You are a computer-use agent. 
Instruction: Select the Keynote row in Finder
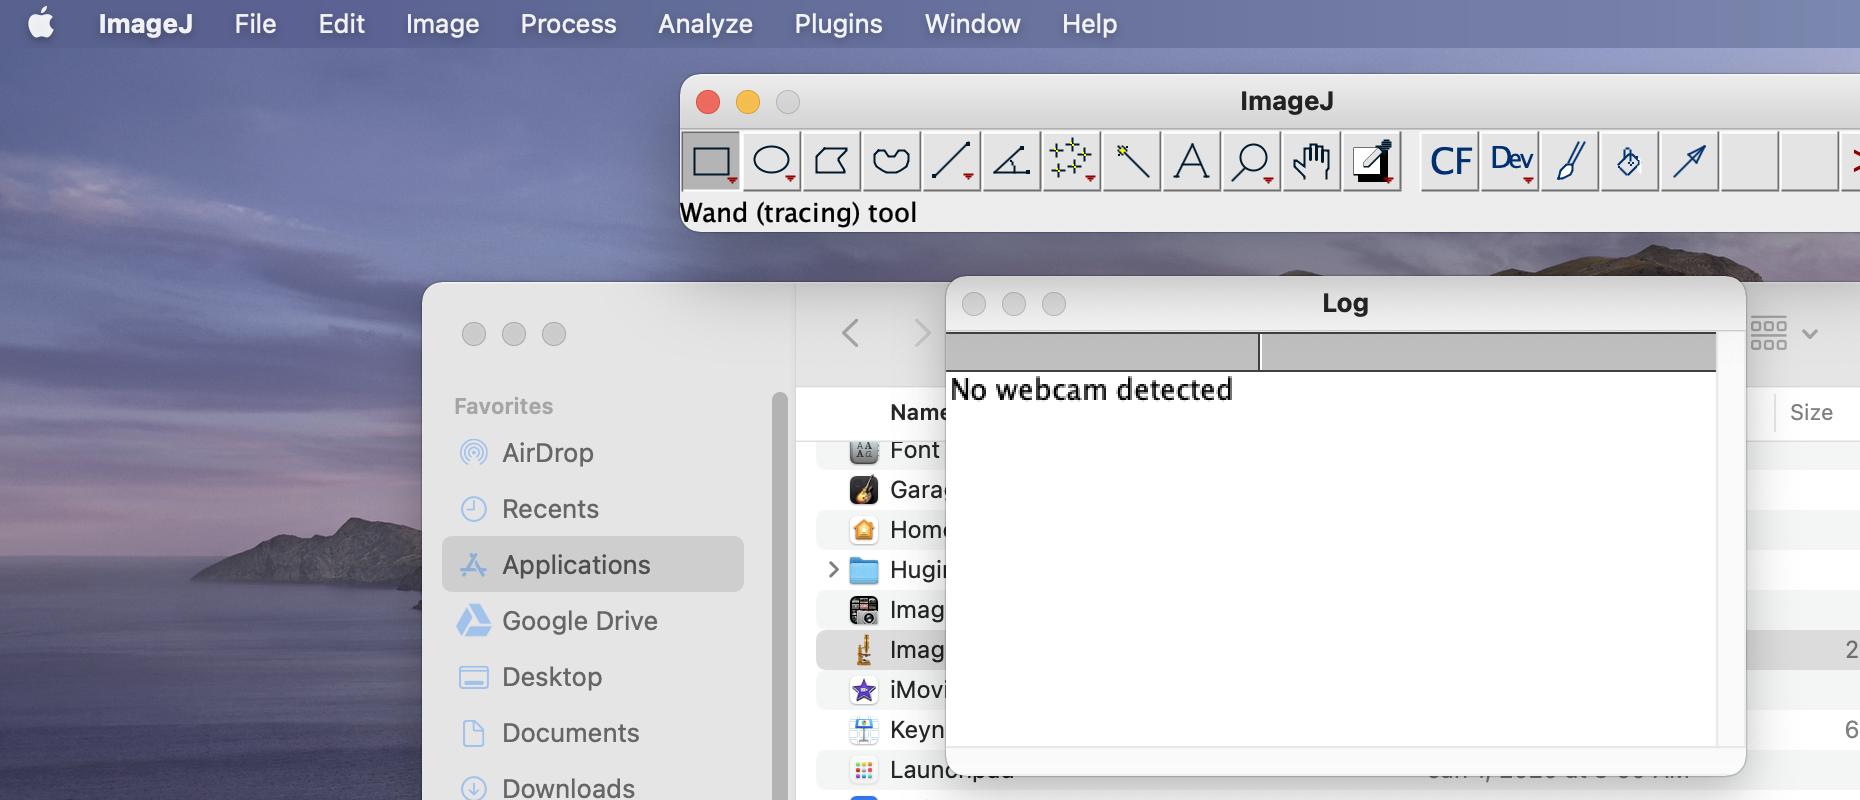881,730
